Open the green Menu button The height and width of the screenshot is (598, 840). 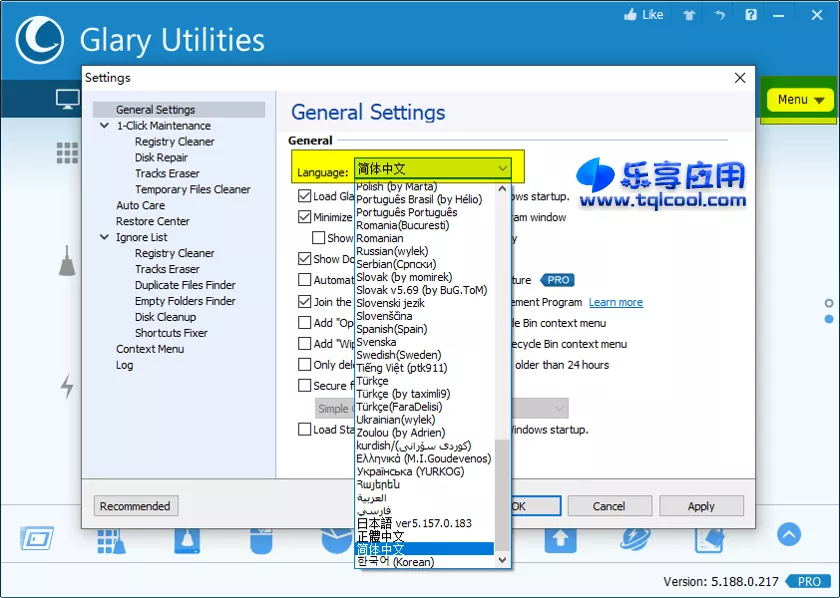click(x=800, y=99)
